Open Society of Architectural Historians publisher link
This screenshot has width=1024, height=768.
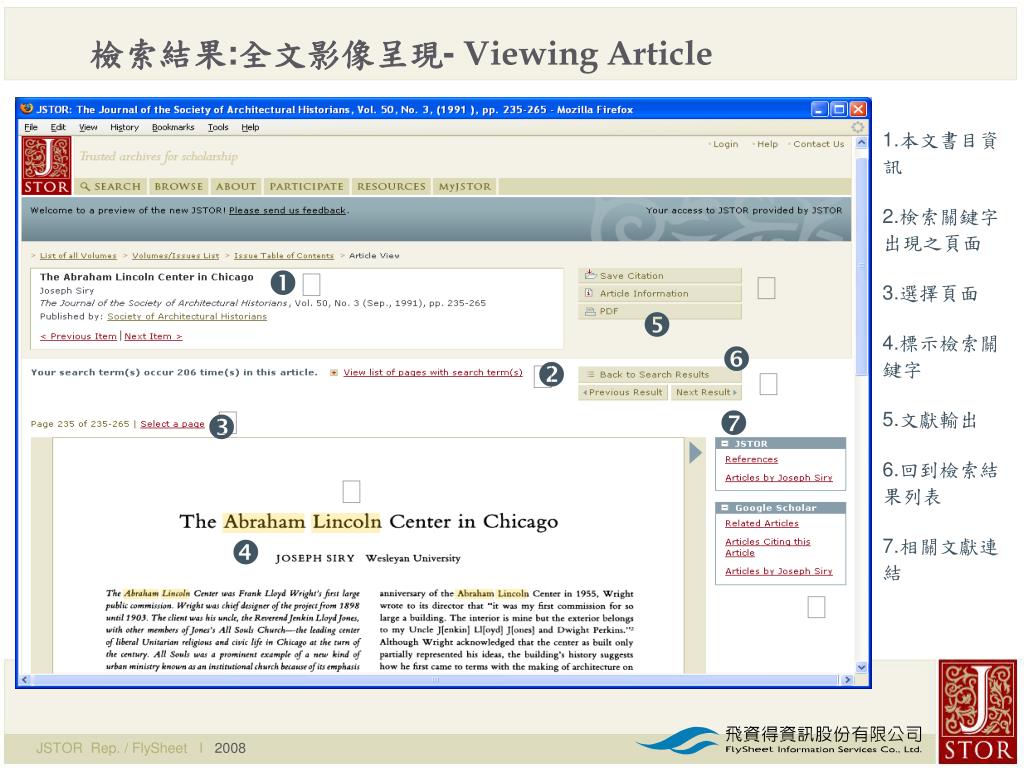(x=187, y=316)
